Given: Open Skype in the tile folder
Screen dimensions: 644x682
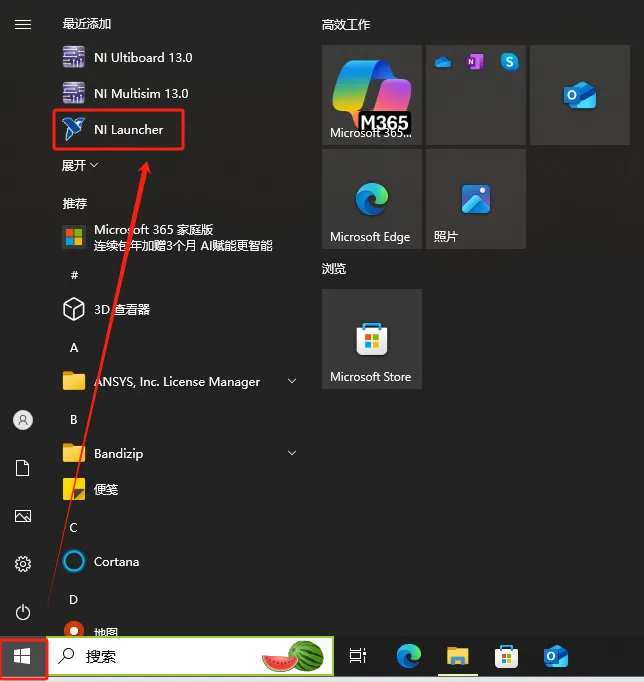Looking at the screenshot, I should pos(509,62).
